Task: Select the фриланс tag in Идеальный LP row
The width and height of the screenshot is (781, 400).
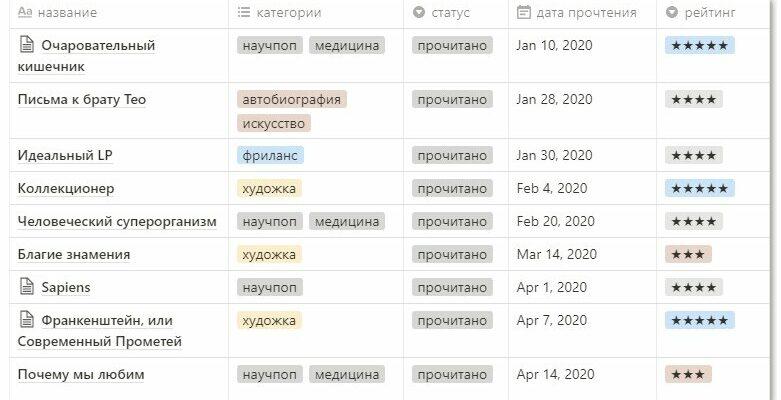Action: click(x=270, y=155)
